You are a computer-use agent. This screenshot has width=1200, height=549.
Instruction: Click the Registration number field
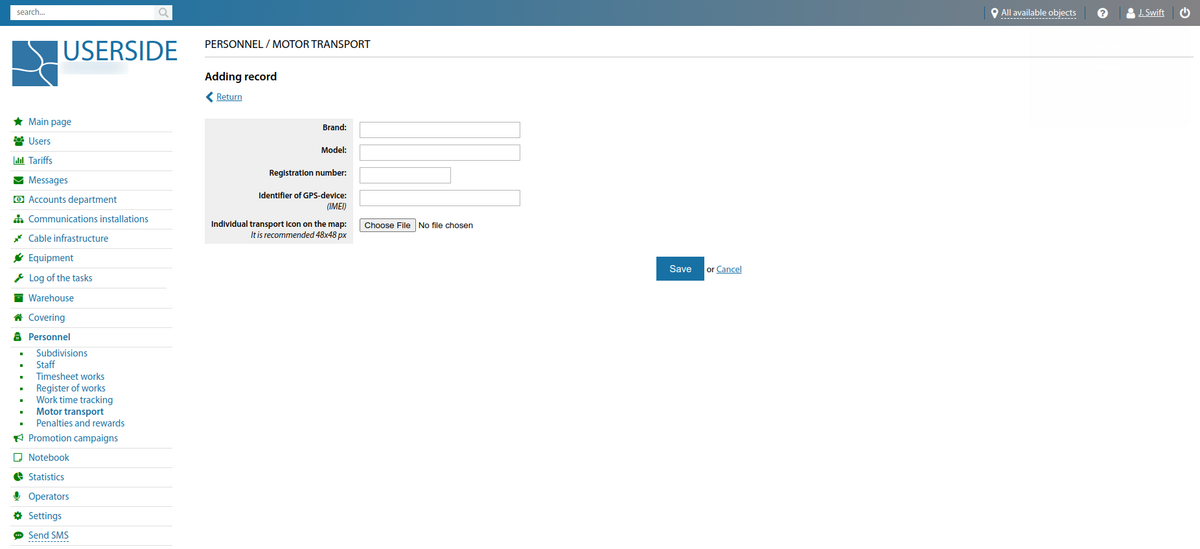coord(405,175)
